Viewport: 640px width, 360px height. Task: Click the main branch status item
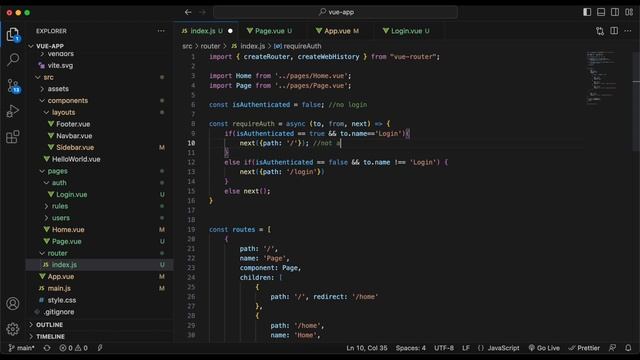point(21,348)
